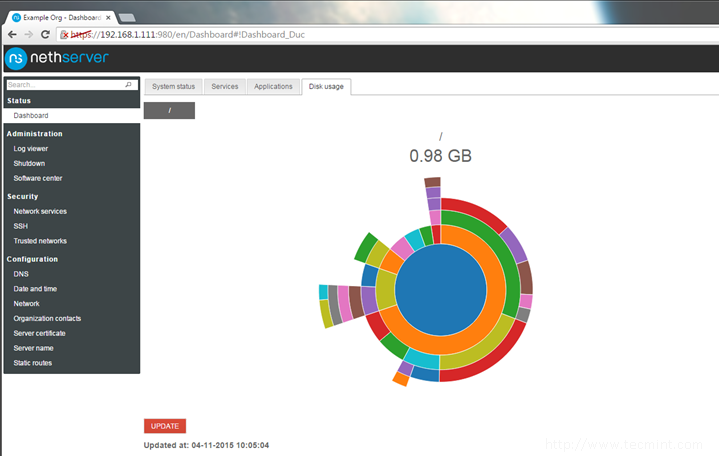Click the Configuration section header
This screenshot has width=719, height=456.
coord(32,259)
